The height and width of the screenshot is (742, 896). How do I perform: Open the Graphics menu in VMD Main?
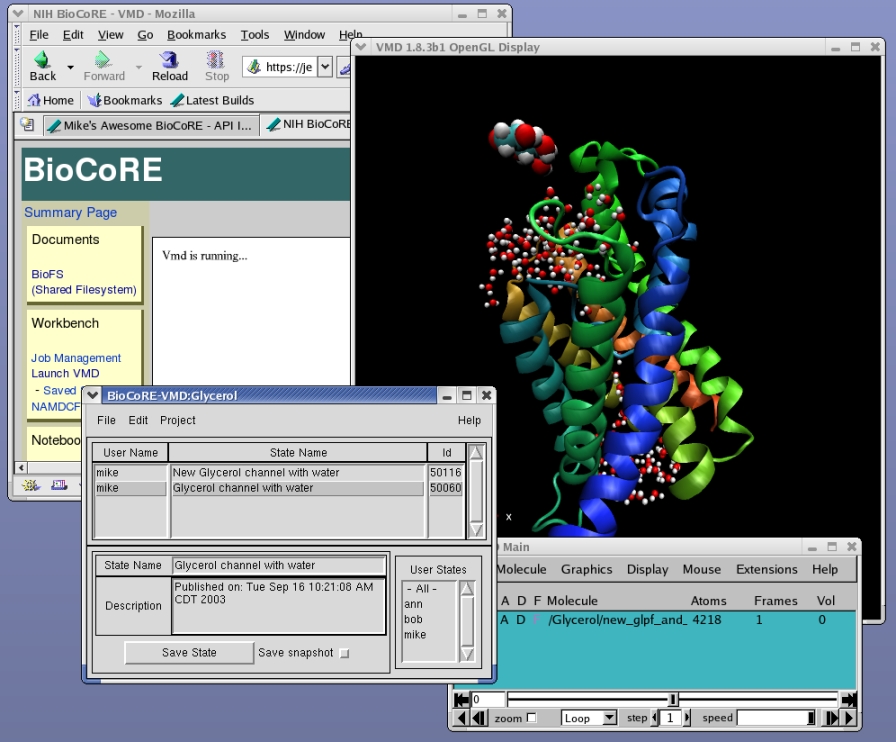click(x=586, y=569)
